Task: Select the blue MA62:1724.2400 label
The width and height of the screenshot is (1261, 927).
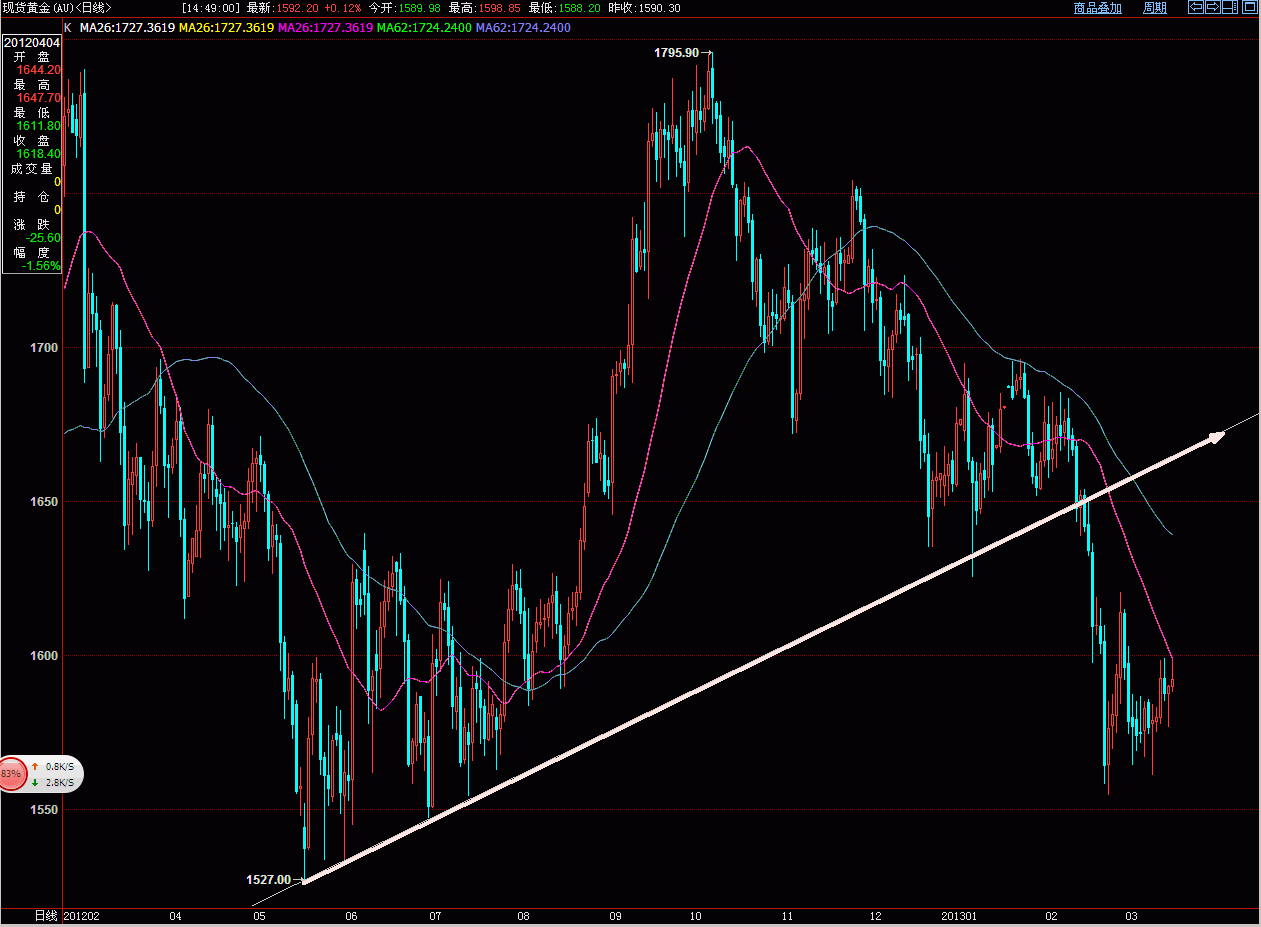Action: [523, 27]
